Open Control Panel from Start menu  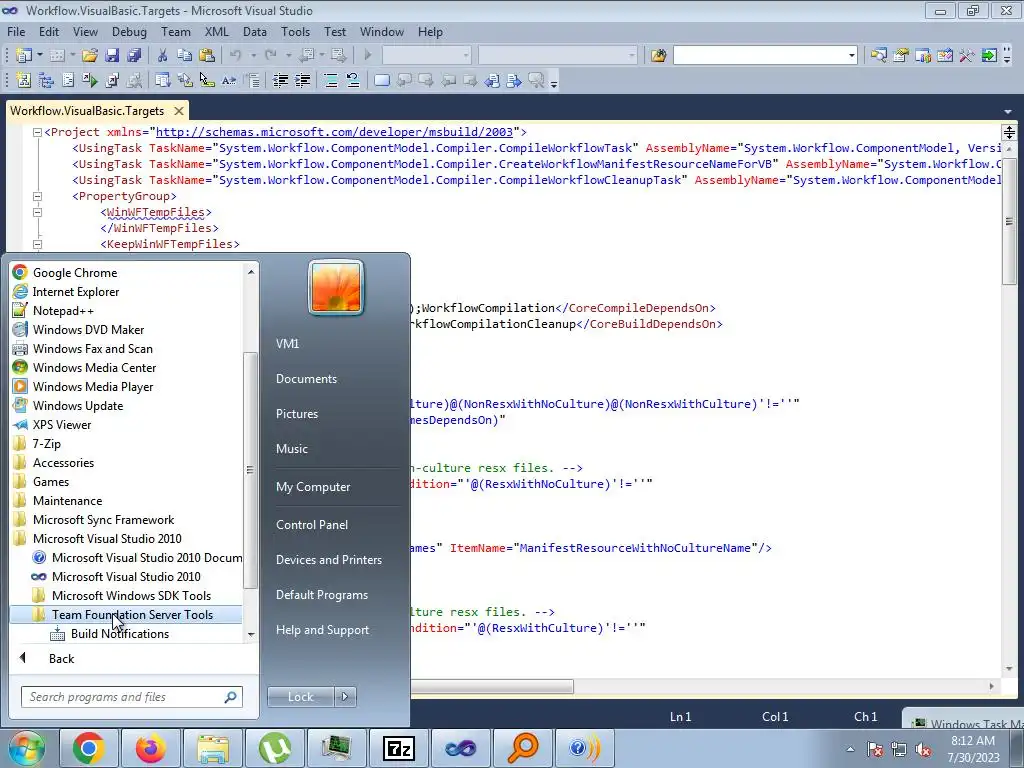[312, 525]
